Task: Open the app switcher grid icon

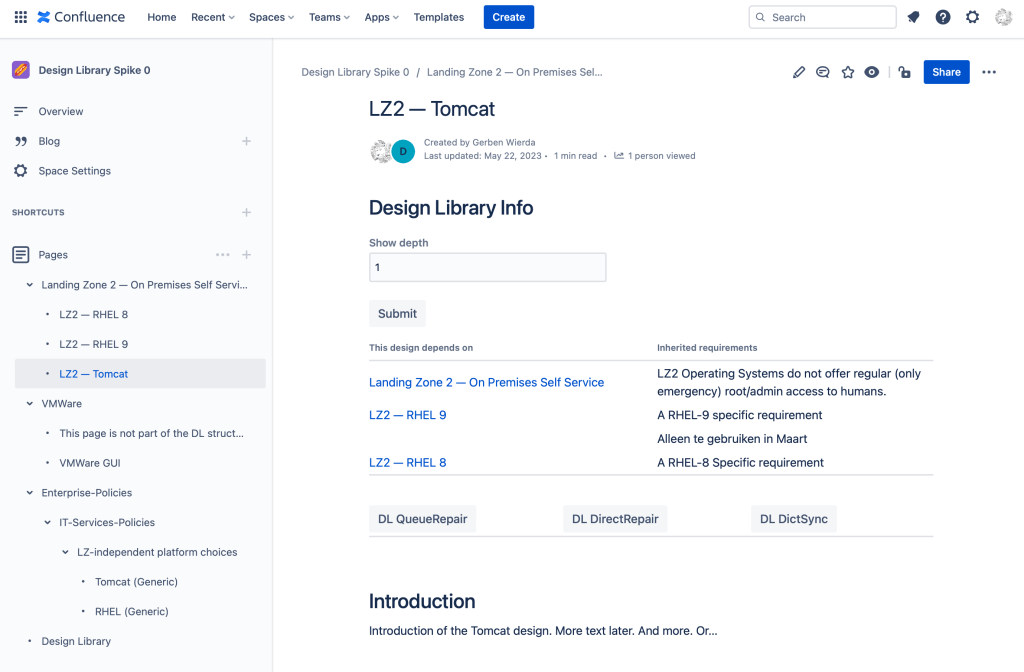Action: pos(20,17)
